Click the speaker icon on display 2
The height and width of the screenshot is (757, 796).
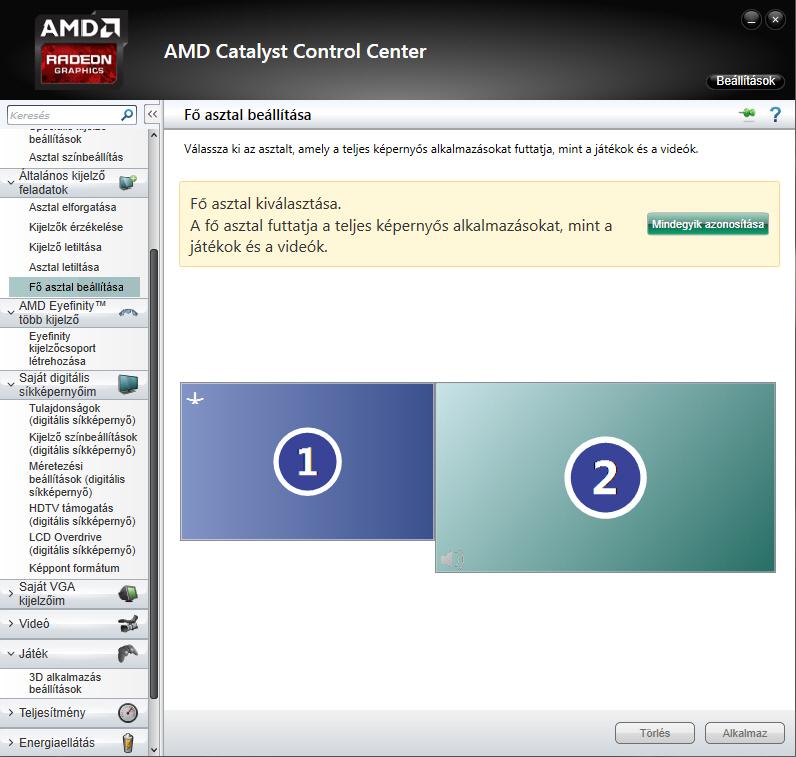point(452,559)
